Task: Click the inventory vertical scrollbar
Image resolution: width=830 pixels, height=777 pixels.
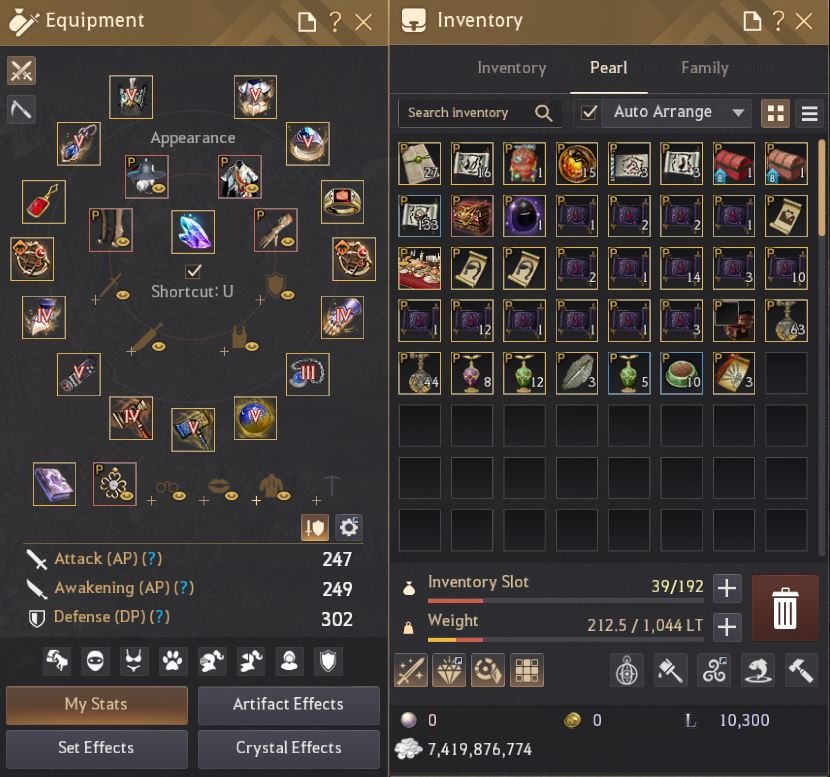Action: 821,188
